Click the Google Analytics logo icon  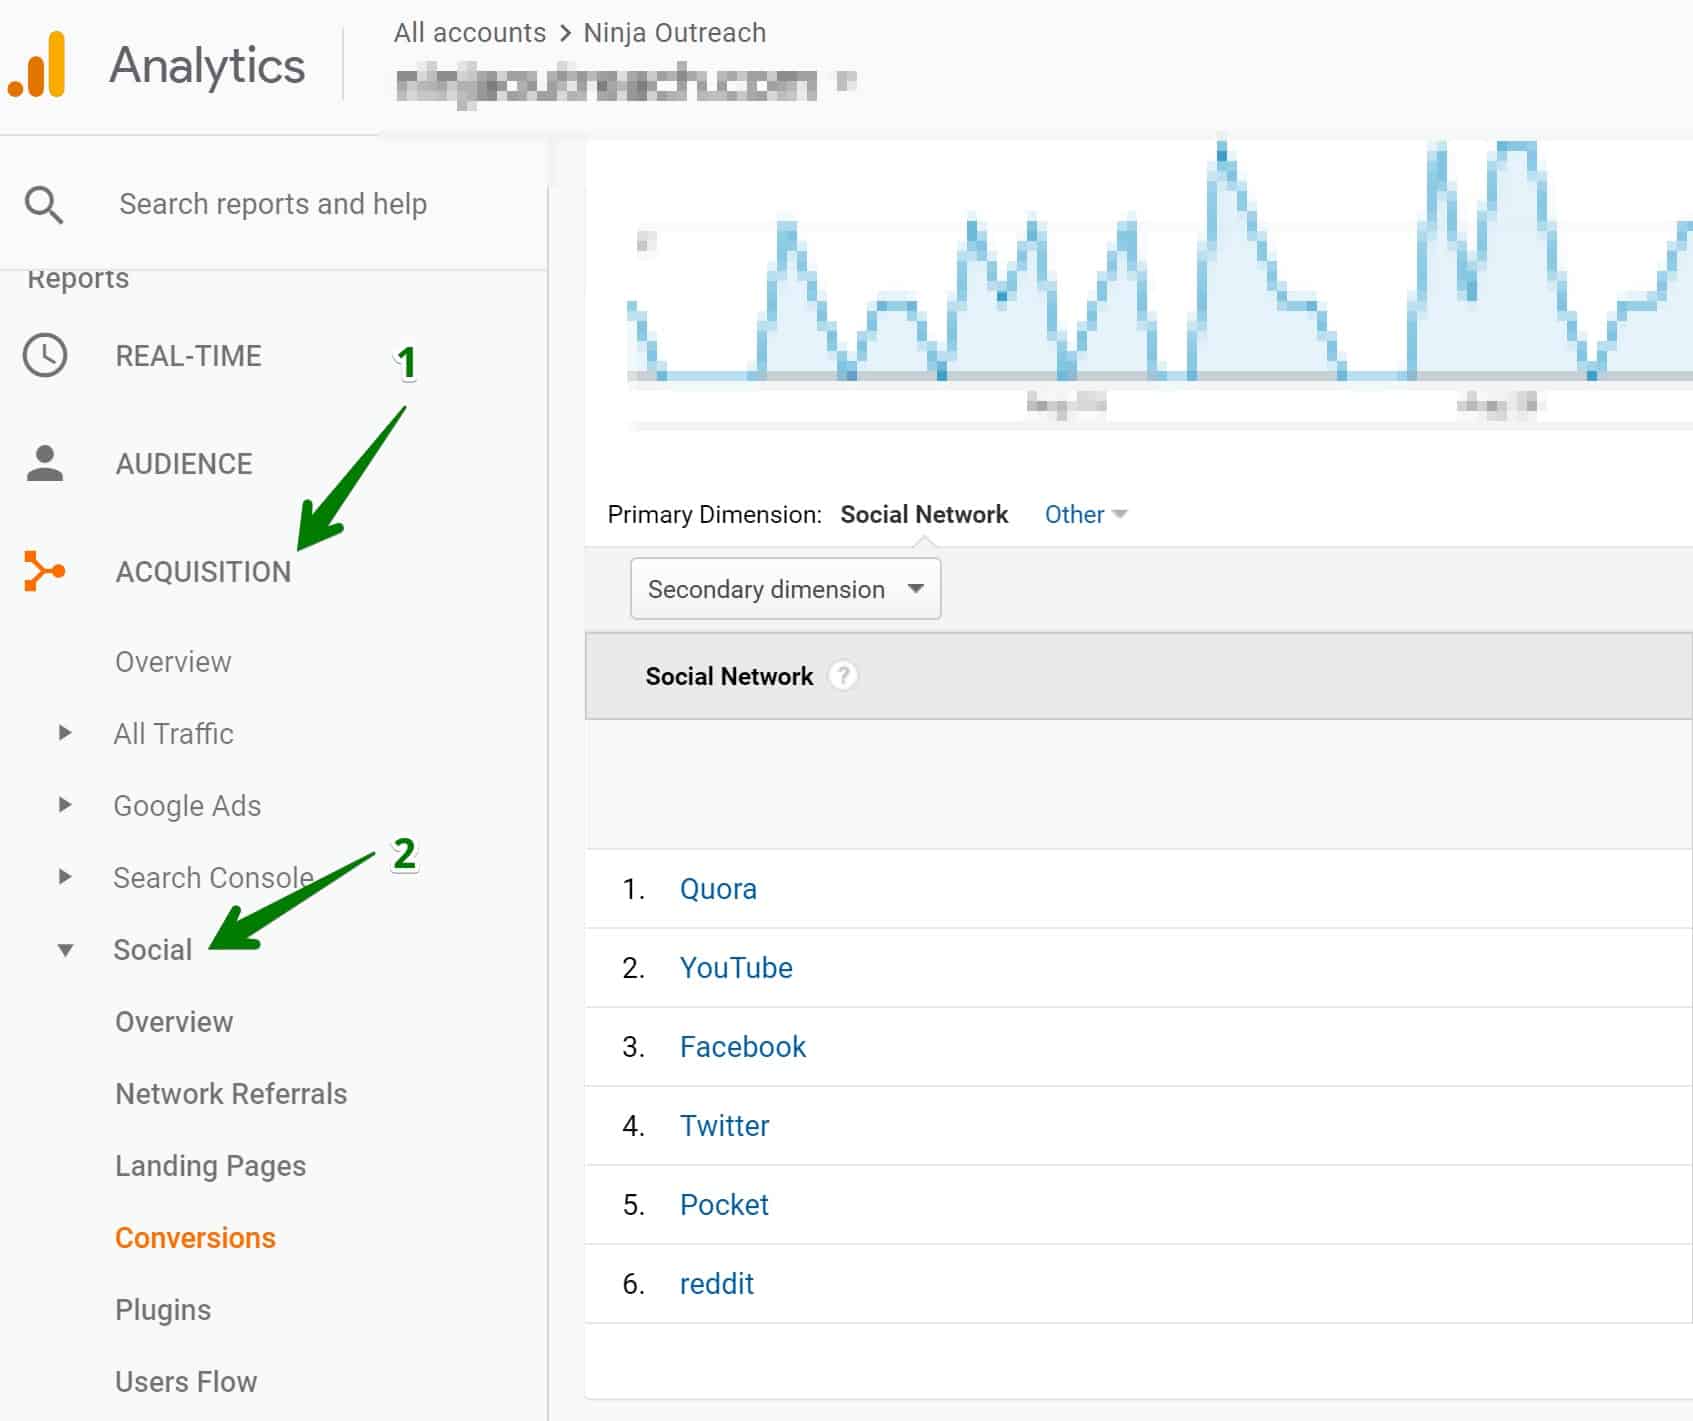37,65
